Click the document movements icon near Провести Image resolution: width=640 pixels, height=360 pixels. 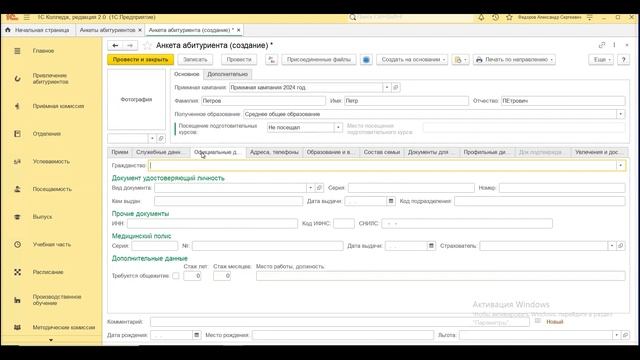271,60
